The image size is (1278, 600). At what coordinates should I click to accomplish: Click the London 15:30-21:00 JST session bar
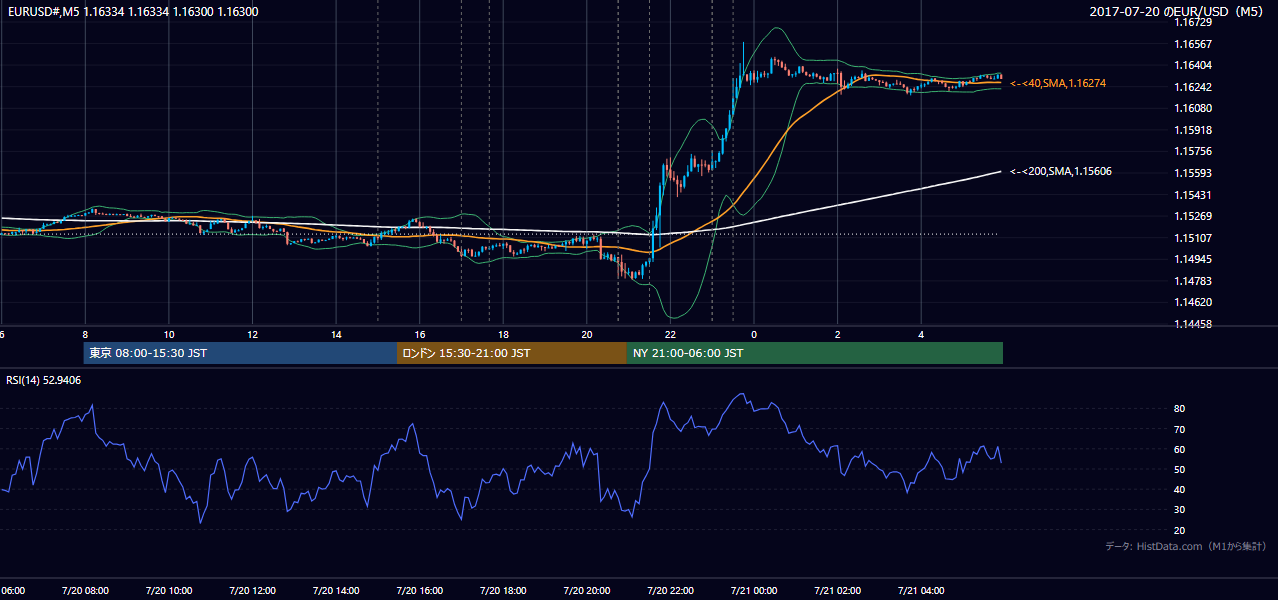click(x=512, y=353)
